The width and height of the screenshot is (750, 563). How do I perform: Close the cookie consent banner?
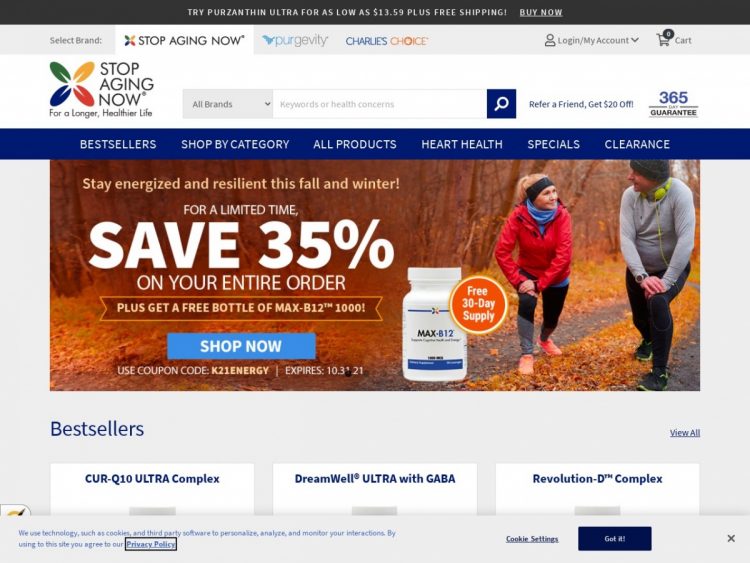(x=730, y=539)
